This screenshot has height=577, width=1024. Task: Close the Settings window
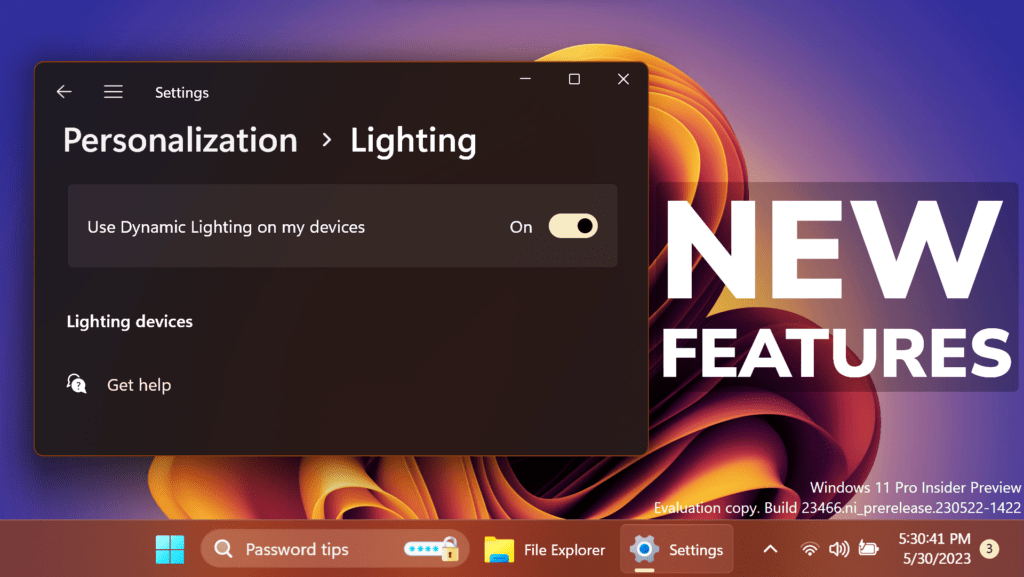(624, 79)
